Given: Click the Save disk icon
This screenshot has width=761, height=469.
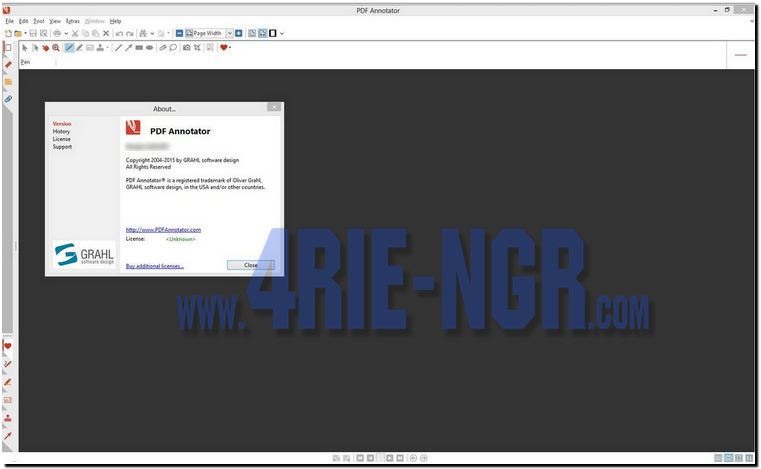Looking at the screenshot, I should point(33,34).
